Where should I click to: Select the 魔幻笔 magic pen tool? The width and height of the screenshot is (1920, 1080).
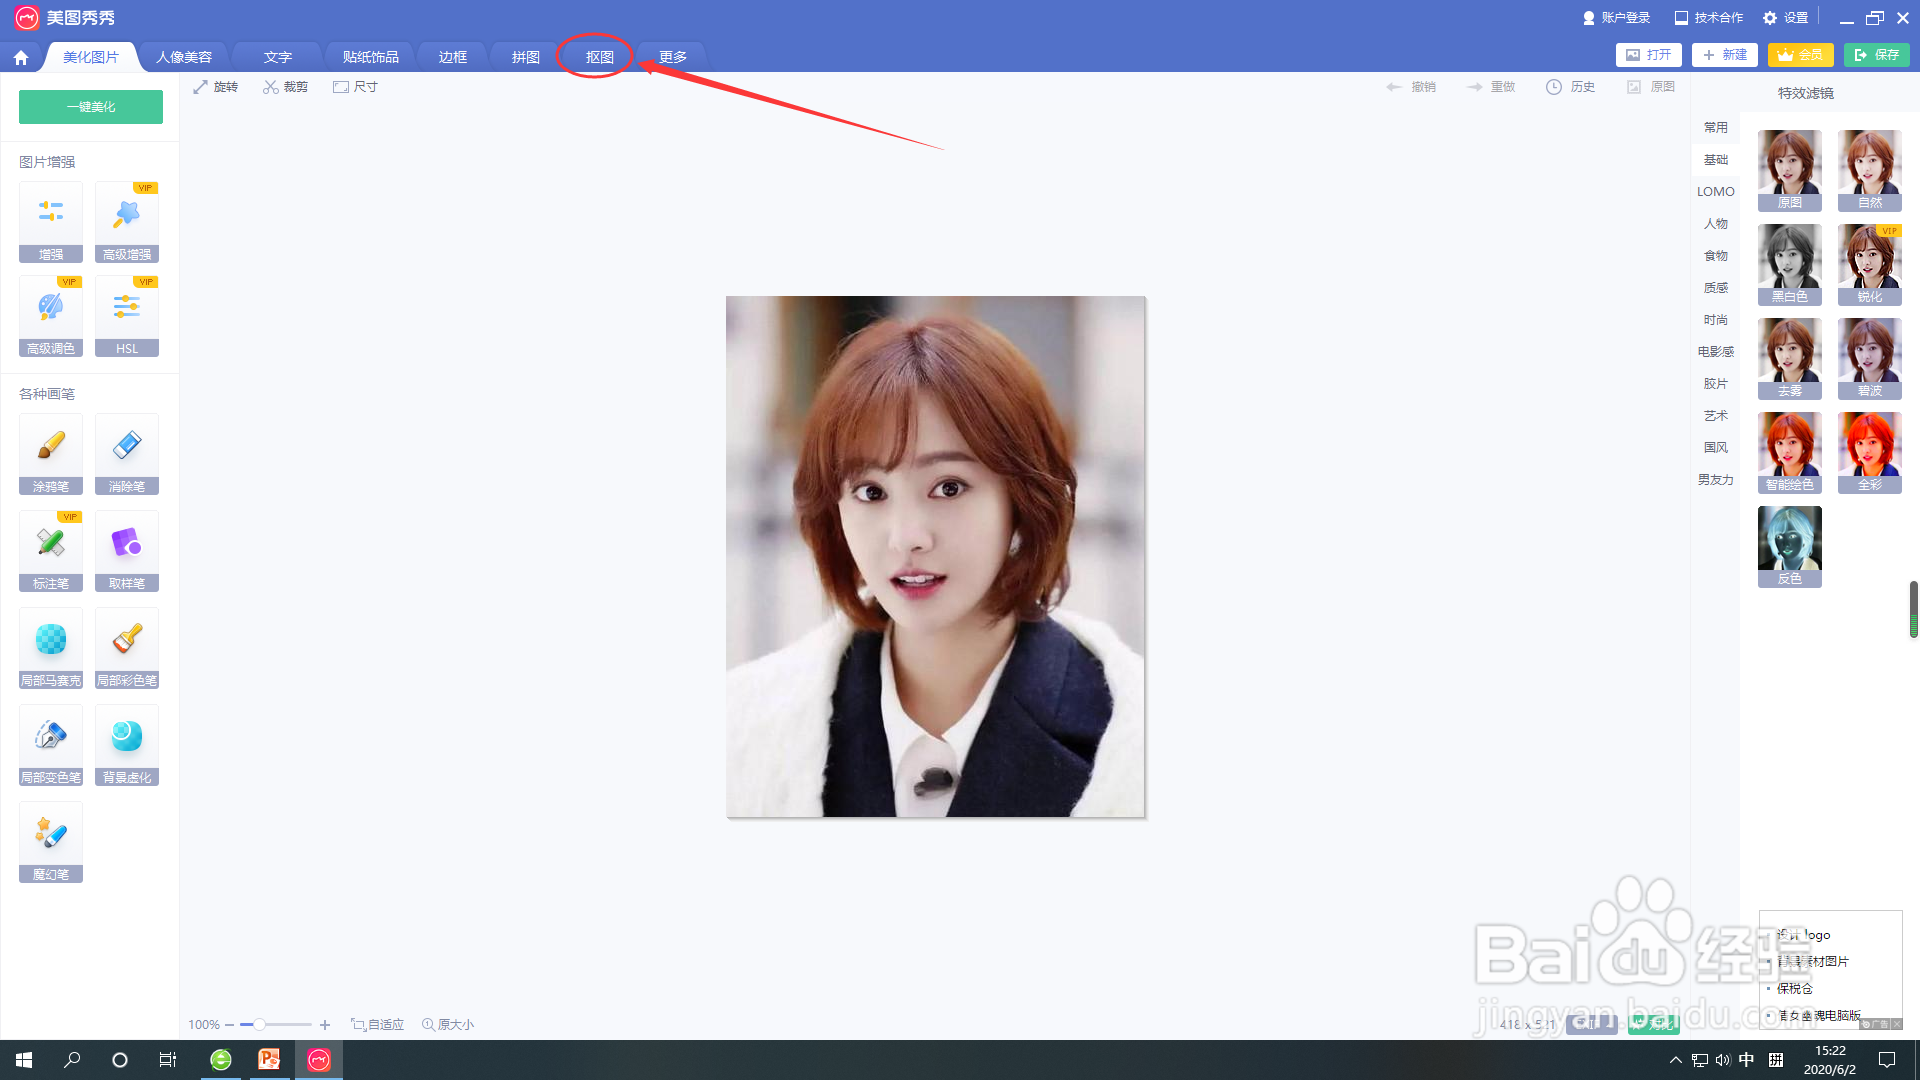click(51, 841)
